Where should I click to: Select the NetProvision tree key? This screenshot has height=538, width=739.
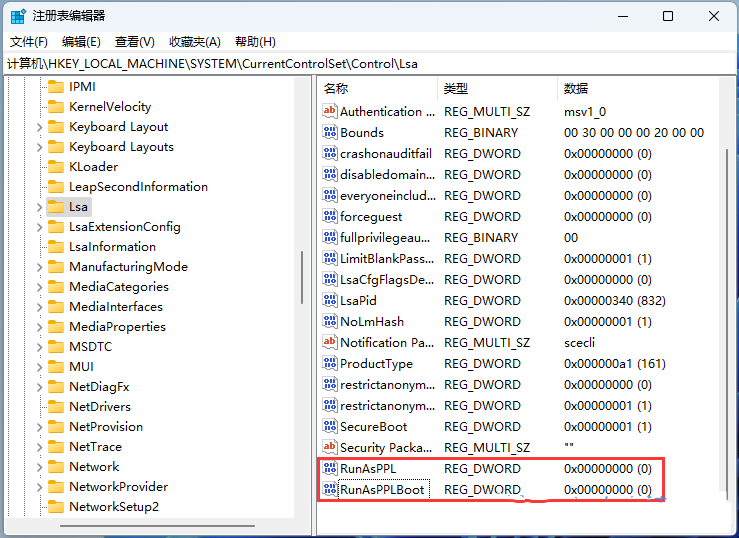click(x=106, y=426)
